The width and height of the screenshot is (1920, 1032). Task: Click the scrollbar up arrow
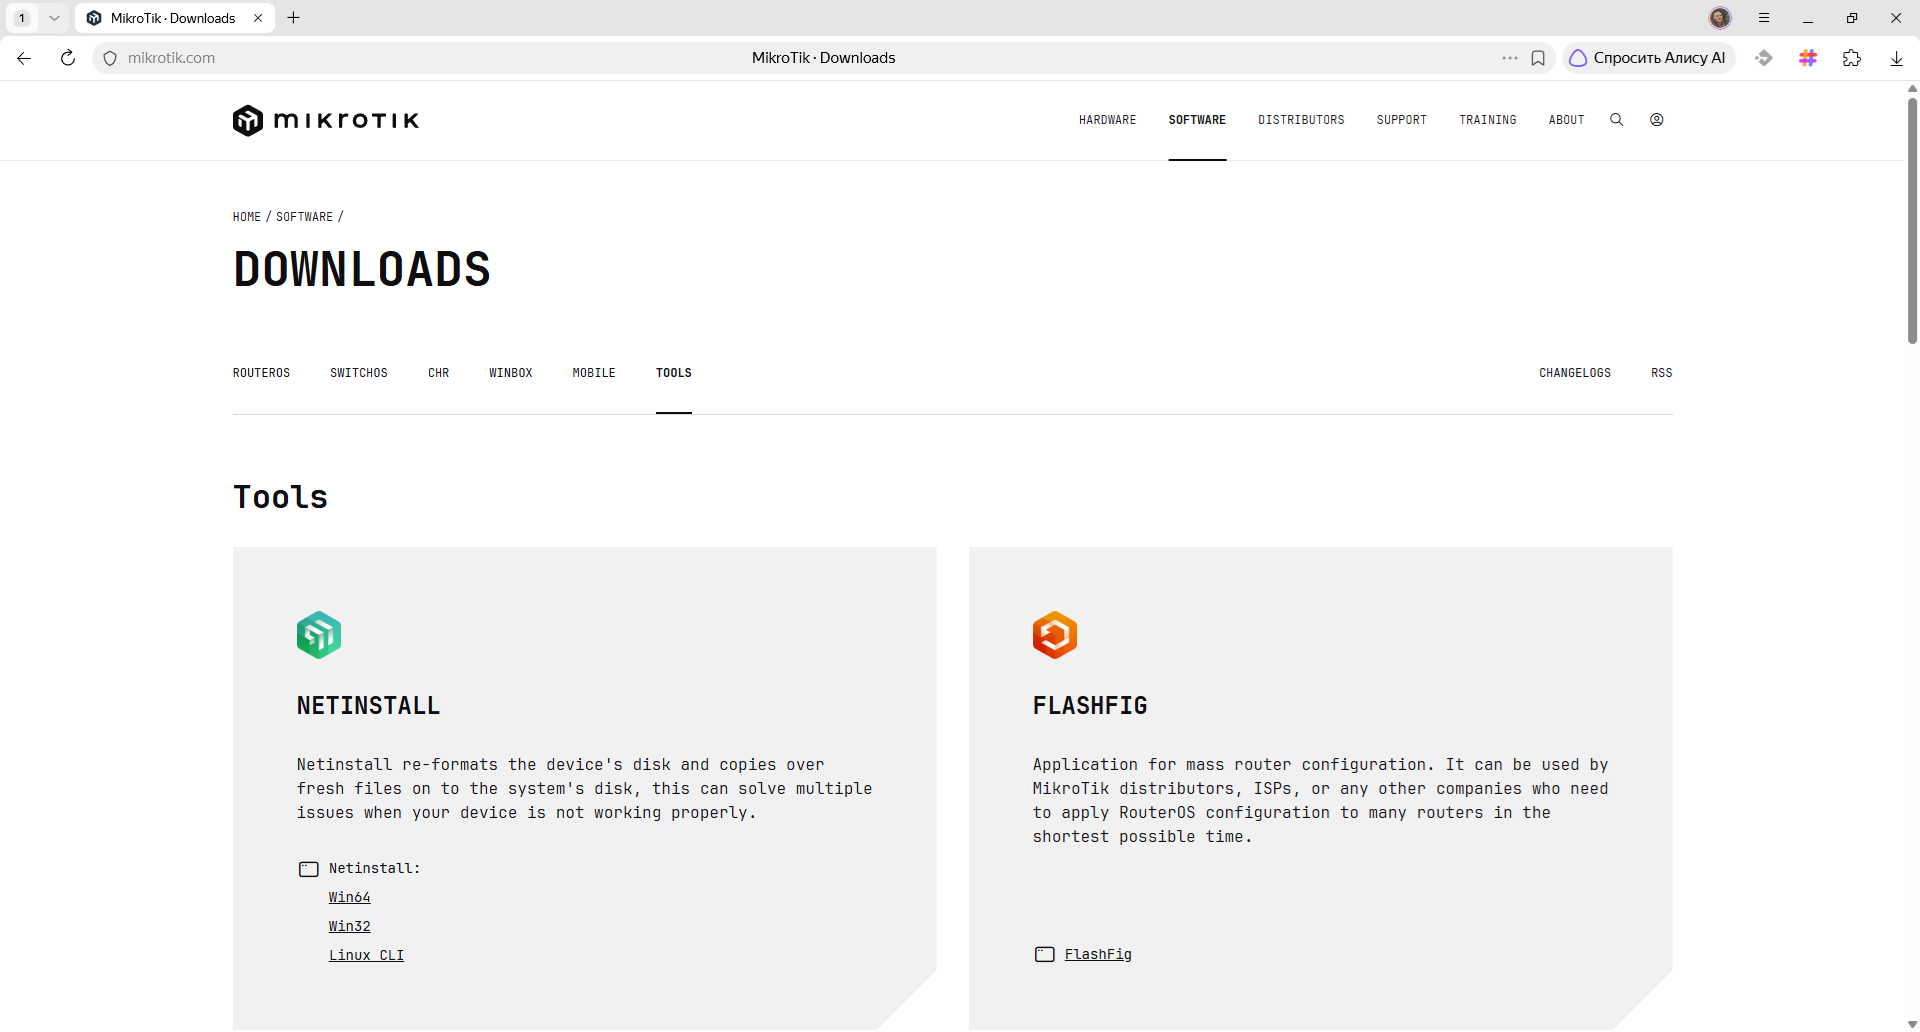1912,88
